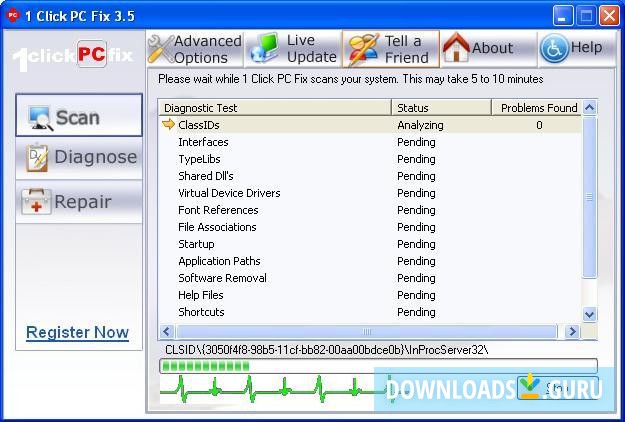Minimize the 1 Click PC Fix window

pyautogui.click(x=562, y=16)
